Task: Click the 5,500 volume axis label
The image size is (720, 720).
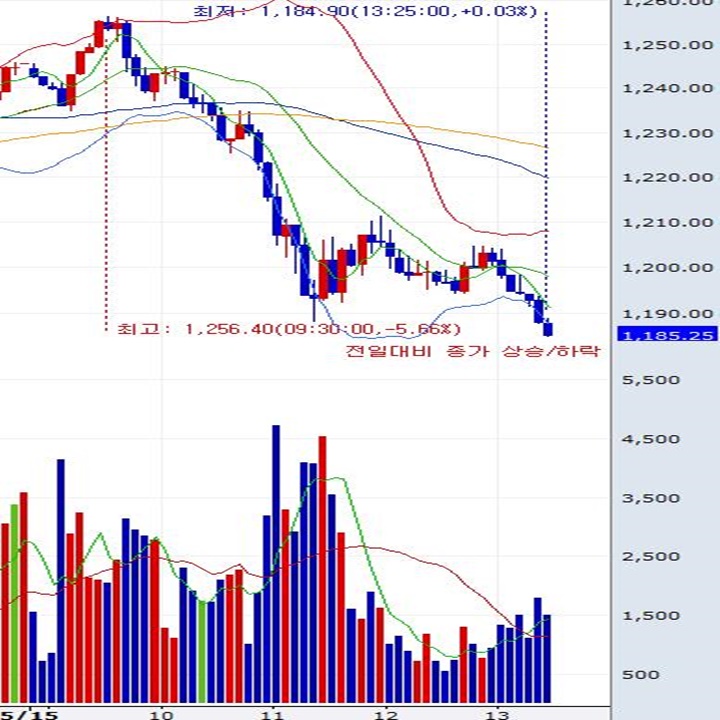Action: coord(650,380)
